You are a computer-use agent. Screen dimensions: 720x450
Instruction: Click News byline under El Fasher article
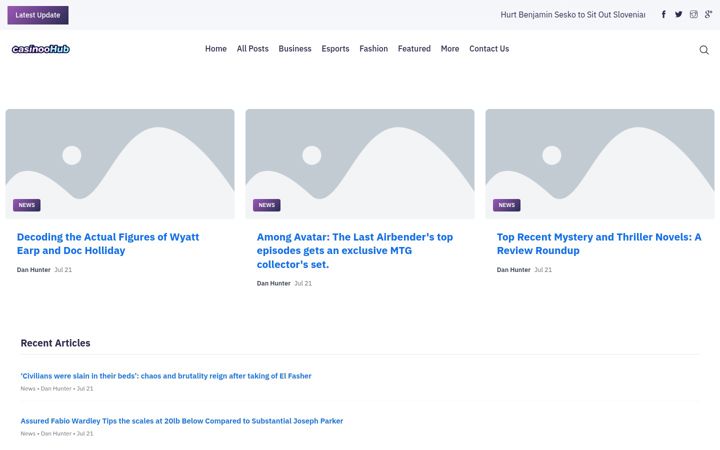point(28,389)
